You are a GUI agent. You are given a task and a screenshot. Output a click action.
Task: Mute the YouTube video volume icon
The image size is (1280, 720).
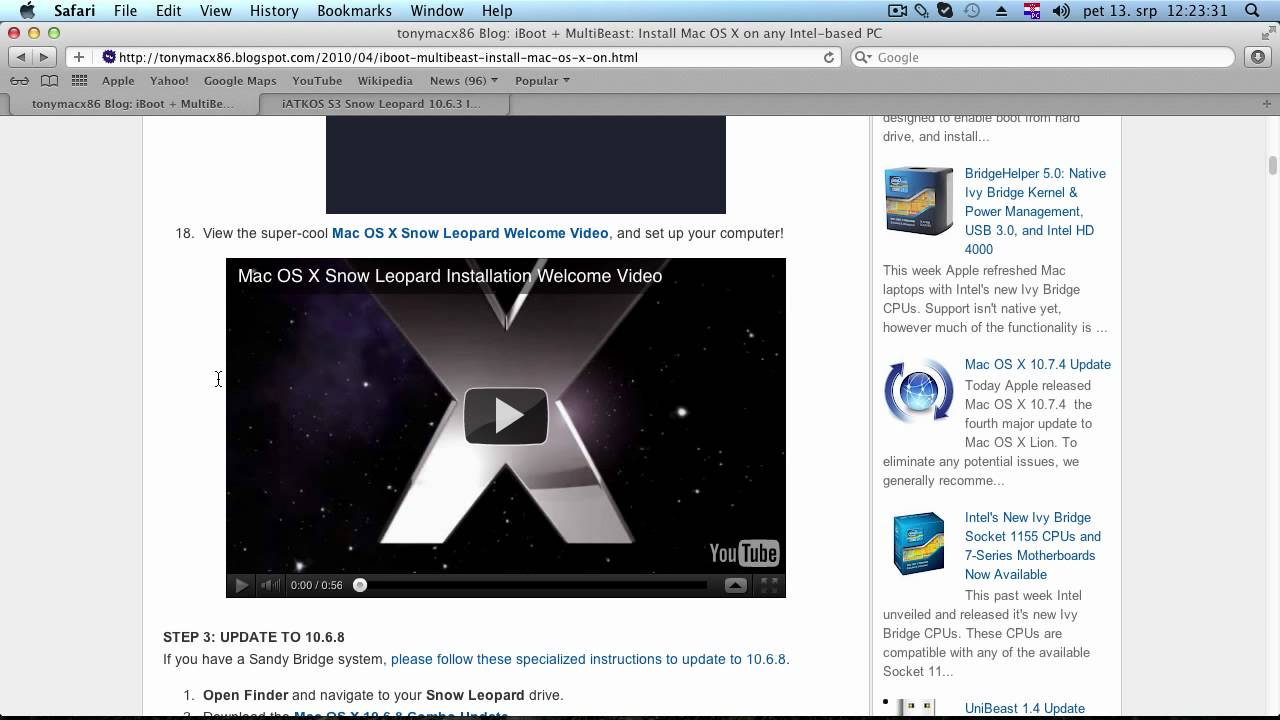click(270, 585)
